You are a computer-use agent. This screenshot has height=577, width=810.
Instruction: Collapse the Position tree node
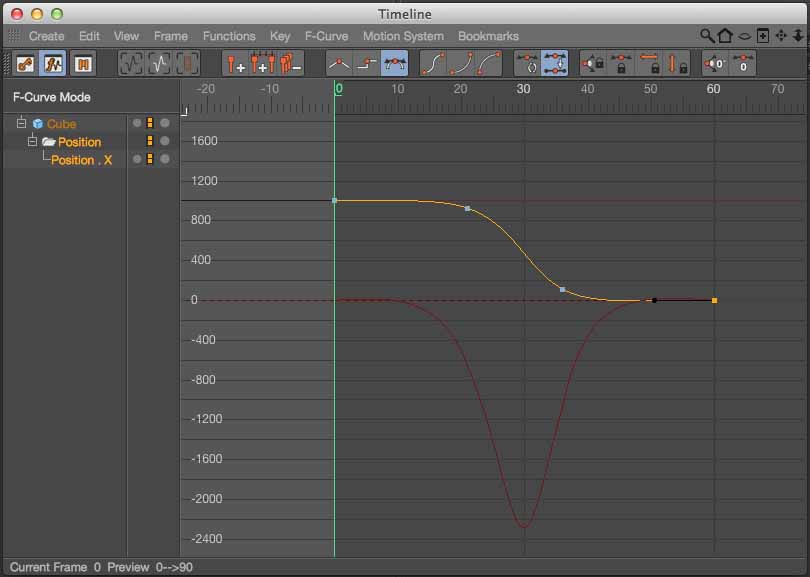point(32,141)
